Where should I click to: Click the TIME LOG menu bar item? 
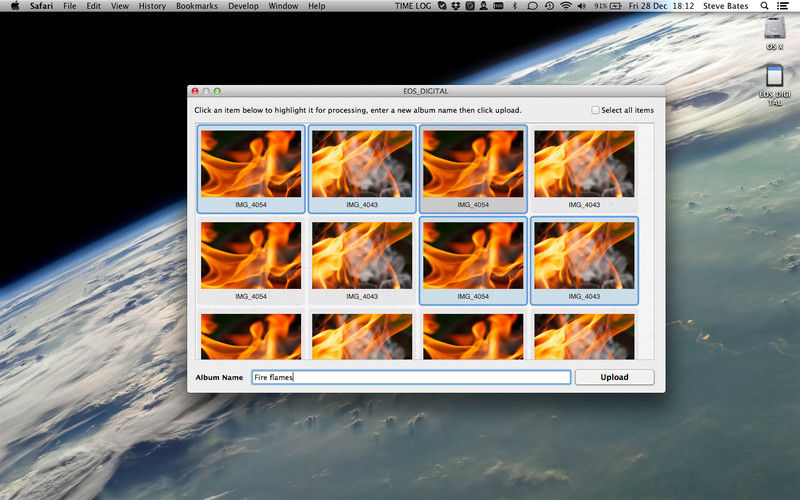413,6
